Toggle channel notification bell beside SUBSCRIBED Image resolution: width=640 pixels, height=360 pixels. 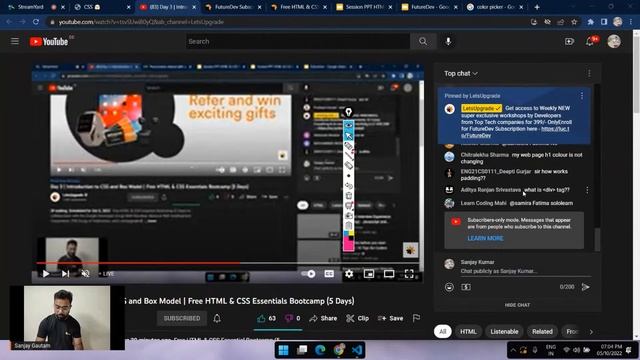tap(217, 318)
